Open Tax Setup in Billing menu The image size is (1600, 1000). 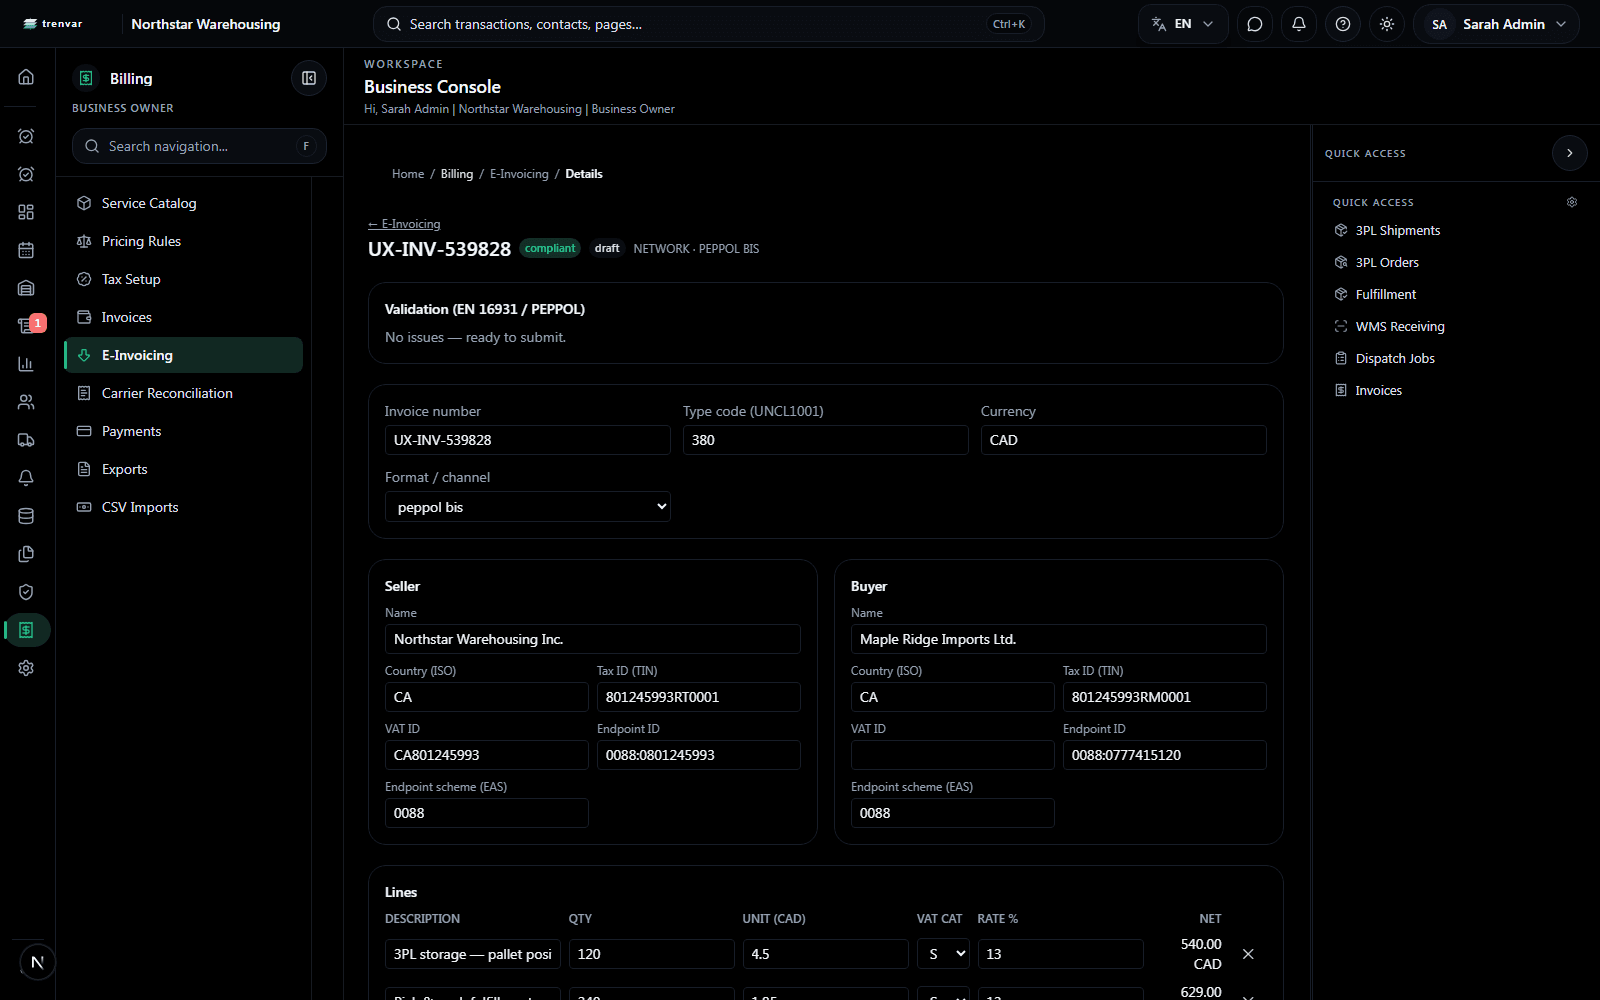click(183, 279)
